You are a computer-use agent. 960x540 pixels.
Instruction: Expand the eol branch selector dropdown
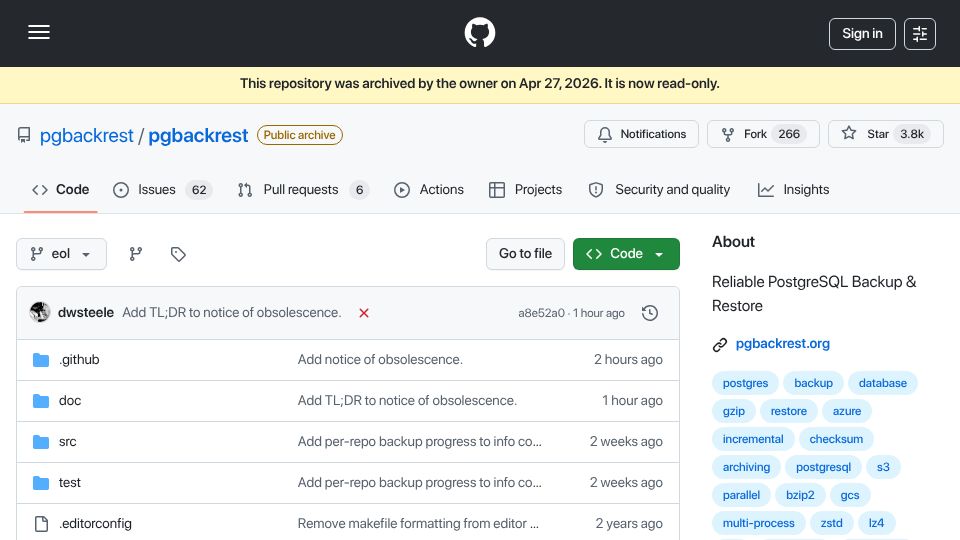tap(61, 254)
